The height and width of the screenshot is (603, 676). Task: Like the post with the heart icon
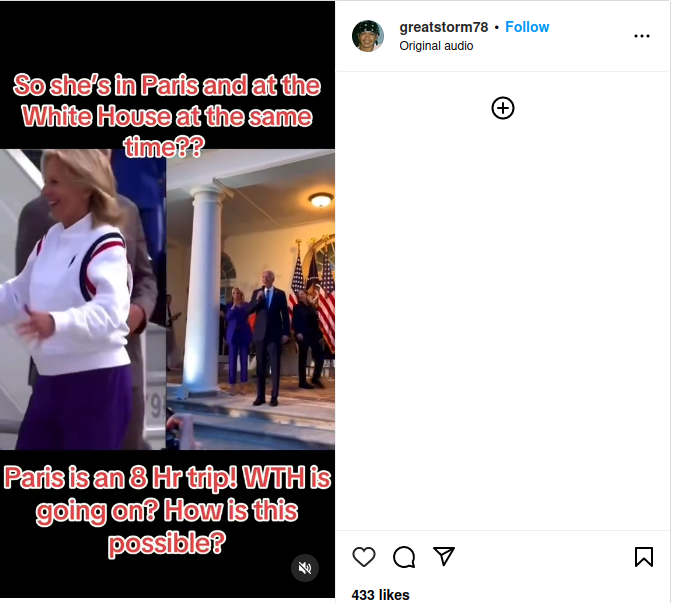point(364,557)
